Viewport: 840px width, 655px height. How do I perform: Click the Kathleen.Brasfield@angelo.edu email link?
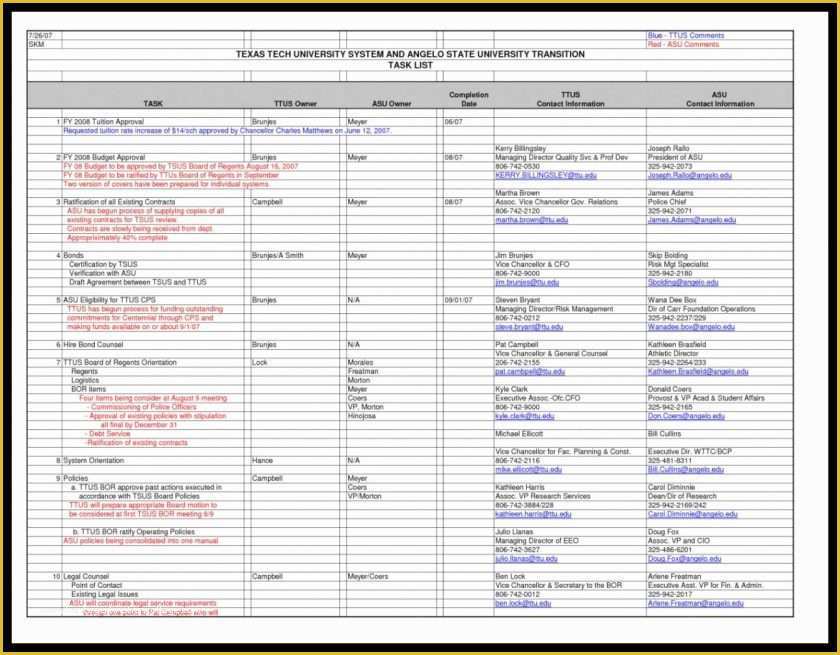[698, 371]
